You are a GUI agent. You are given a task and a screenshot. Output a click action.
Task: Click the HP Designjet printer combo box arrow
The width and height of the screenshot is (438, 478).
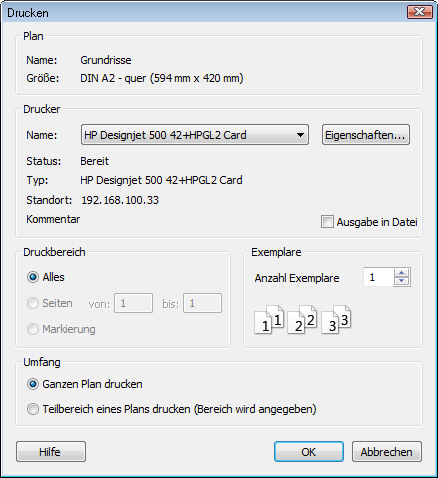click(x=300, y=135)
